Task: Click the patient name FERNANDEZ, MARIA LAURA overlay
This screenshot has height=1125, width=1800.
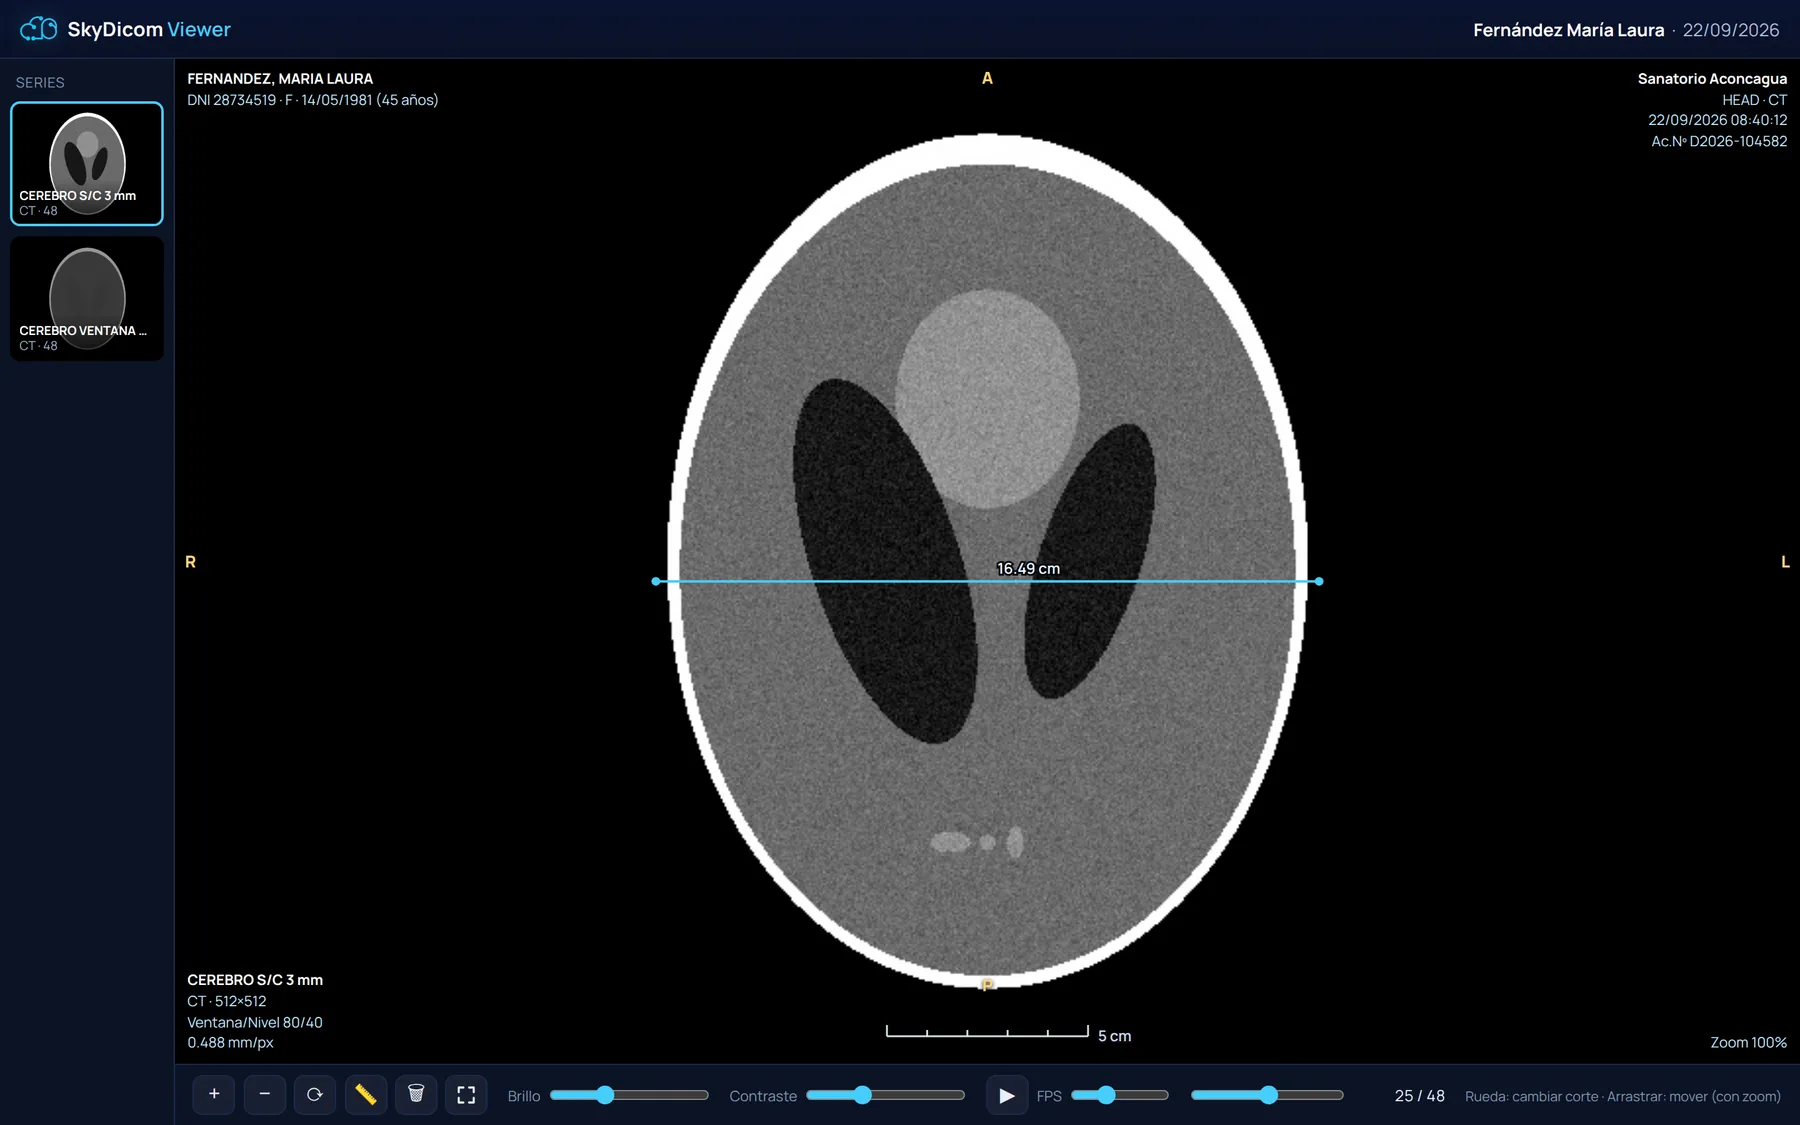Action: click(280, 78)
